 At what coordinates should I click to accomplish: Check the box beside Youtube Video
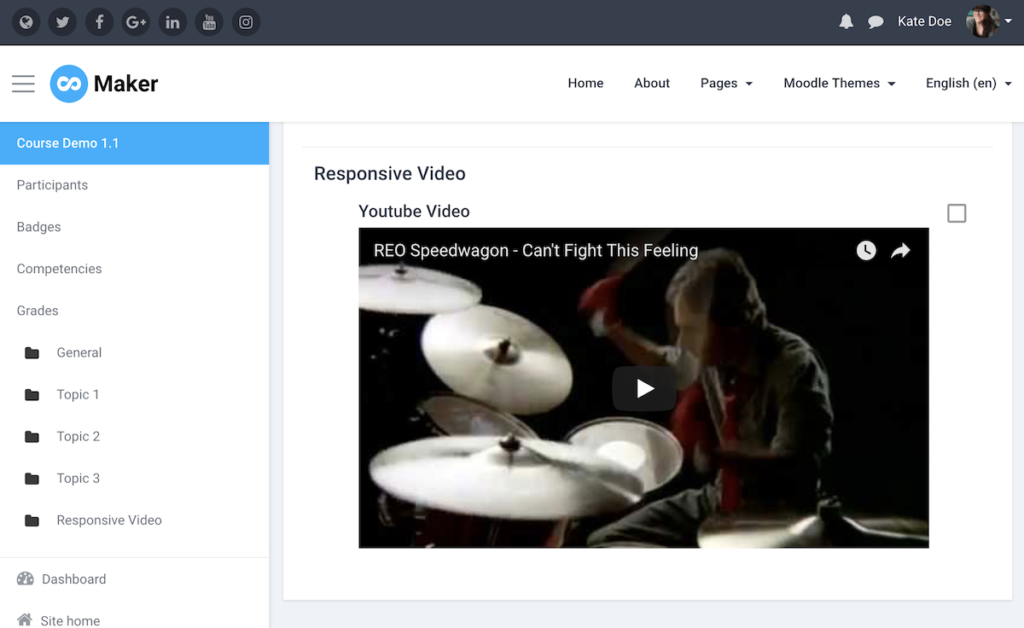coord(956,213)
